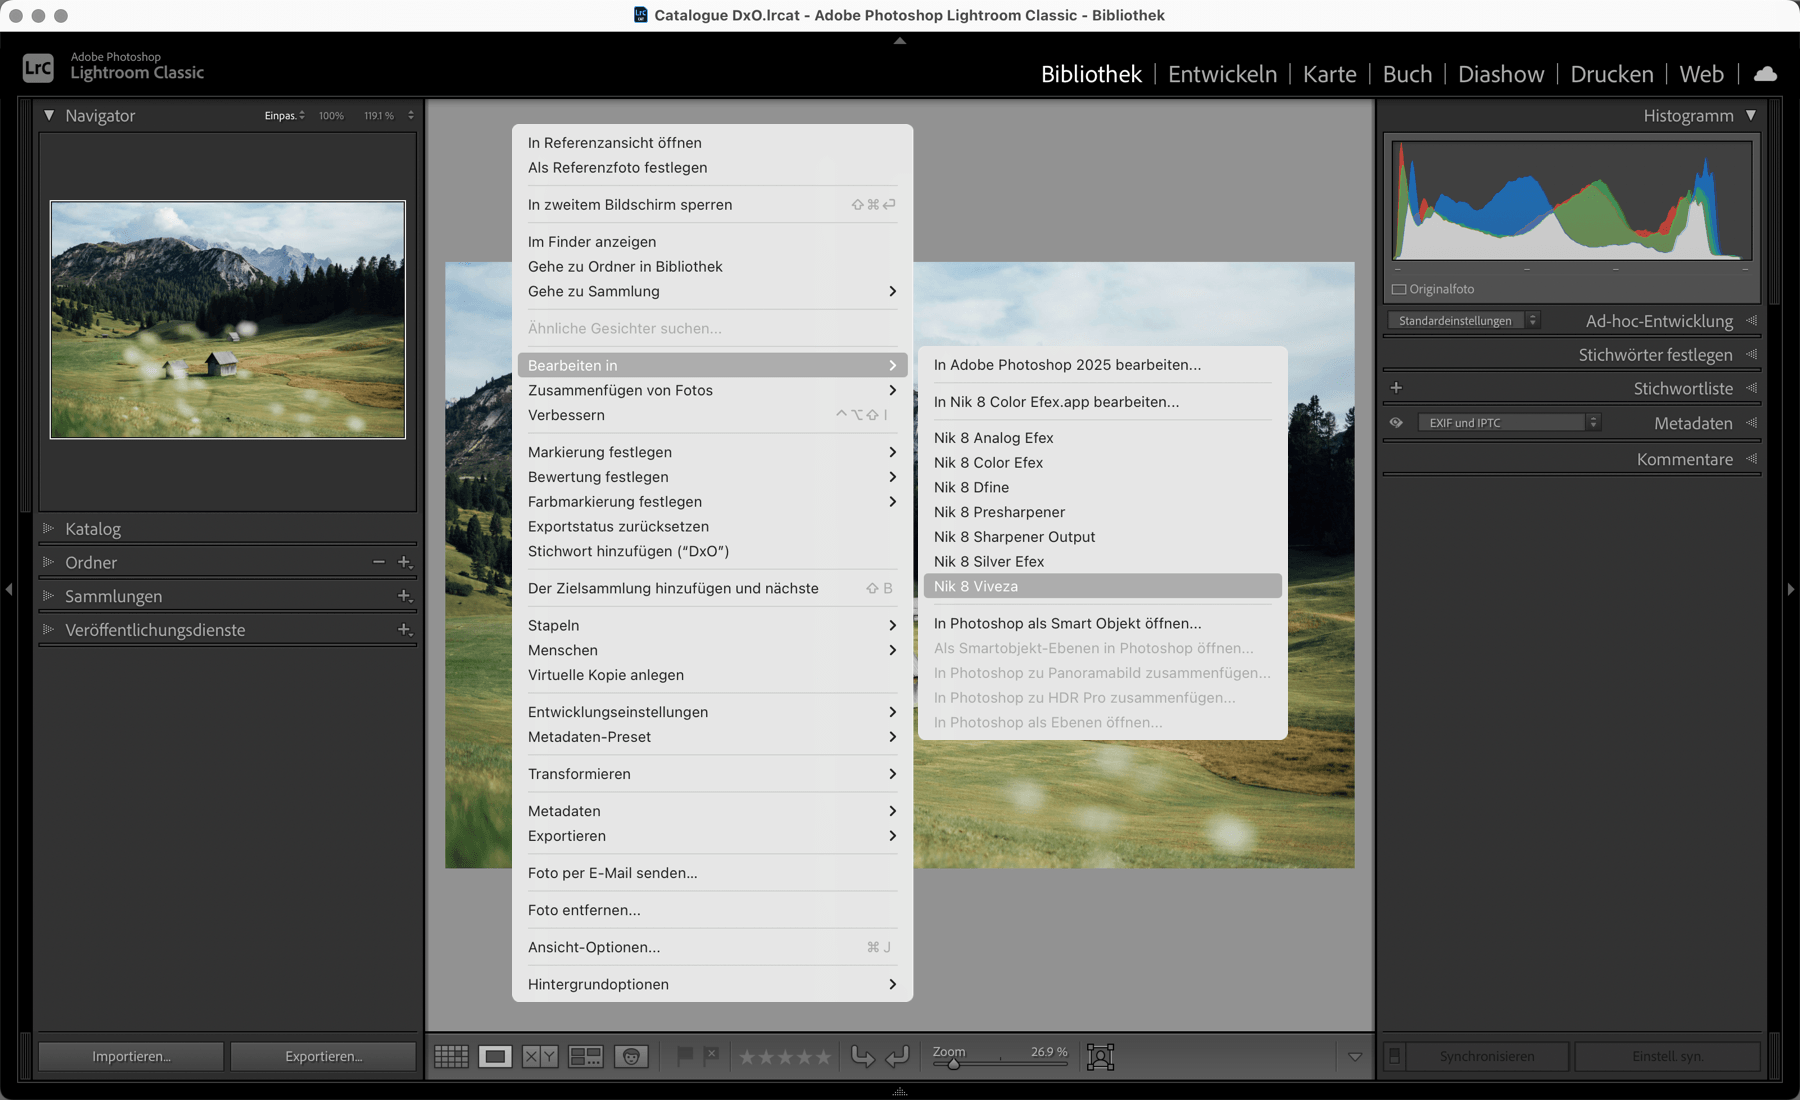Image resolution: width=1800 pixels, height=1100 pixels.
Task: Flag photo as rejected
Action: click(711, 1055)
